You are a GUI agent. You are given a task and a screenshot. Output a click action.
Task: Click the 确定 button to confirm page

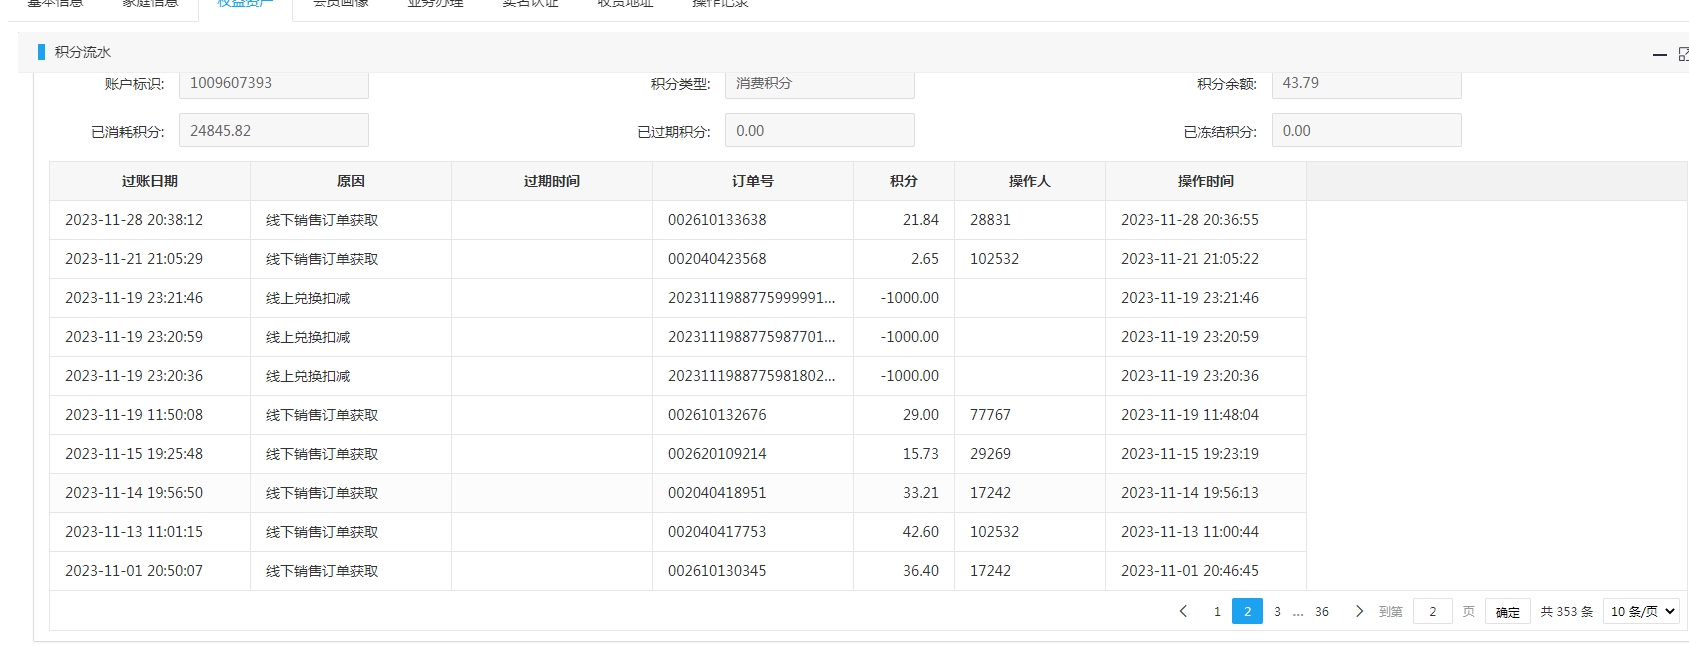[1507, 612]
